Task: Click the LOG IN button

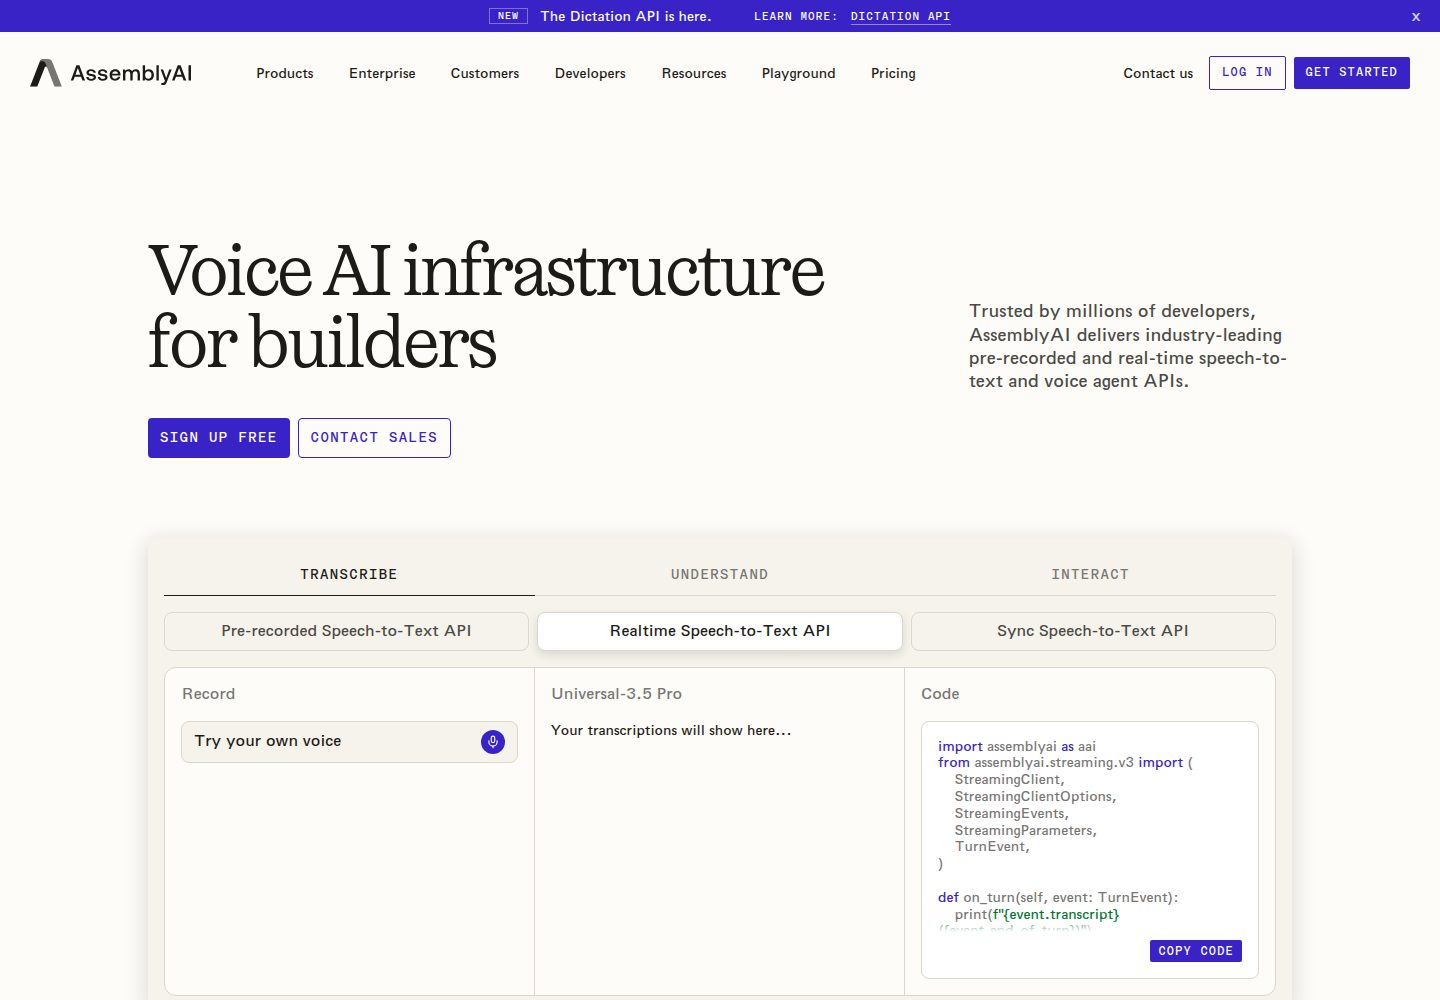Action: pyautogui.click(x=1247, y=73)
